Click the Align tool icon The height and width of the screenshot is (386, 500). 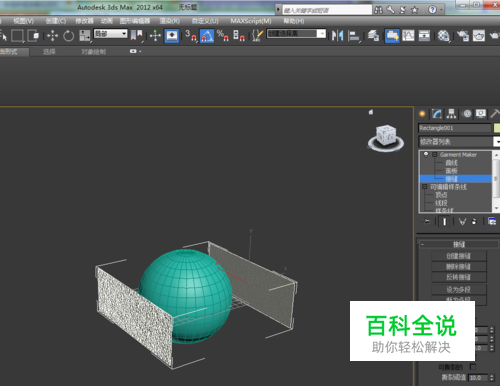[354, 36]
